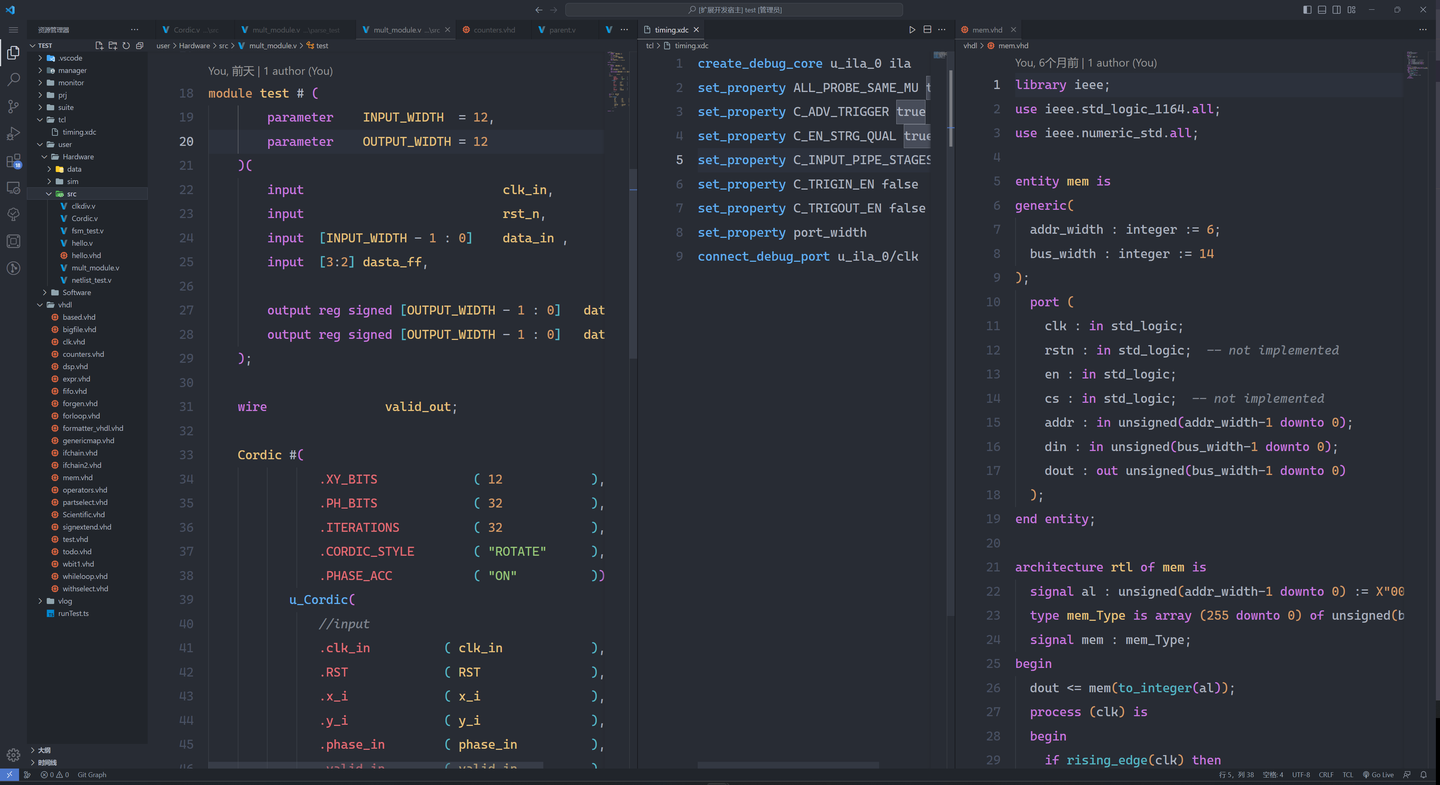Click the Split Editor icon near timing.xdc
Viewport: 1440px width, 785px height.
[x=927, y=28]
